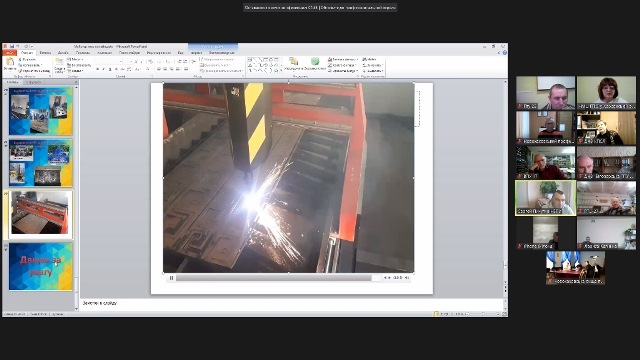Open the Arrange objects icon
640x360 pixels.
[x=293, y=62]
